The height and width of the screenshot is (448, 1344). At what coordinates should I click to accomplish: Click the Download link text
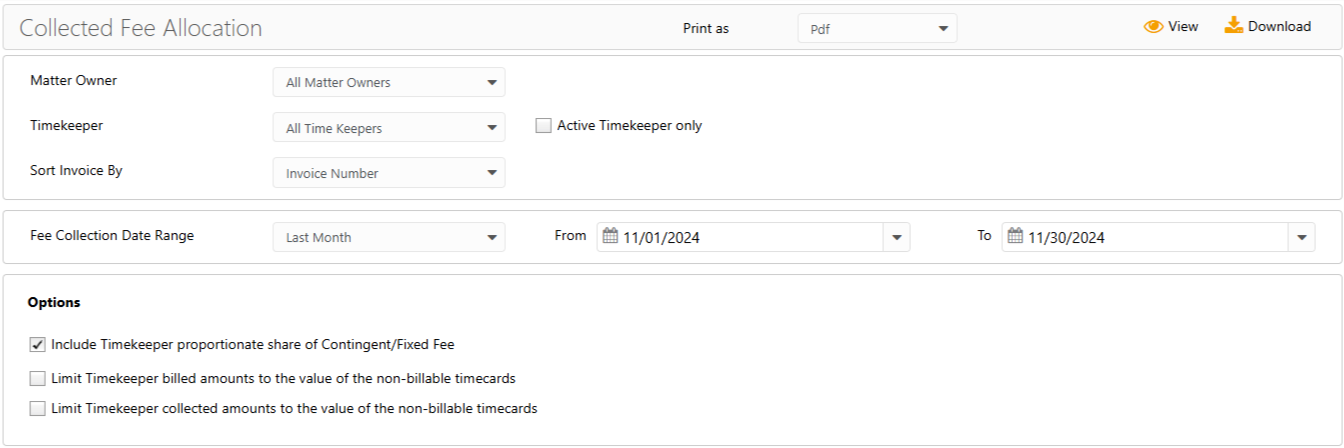(x=1279, y=27)
